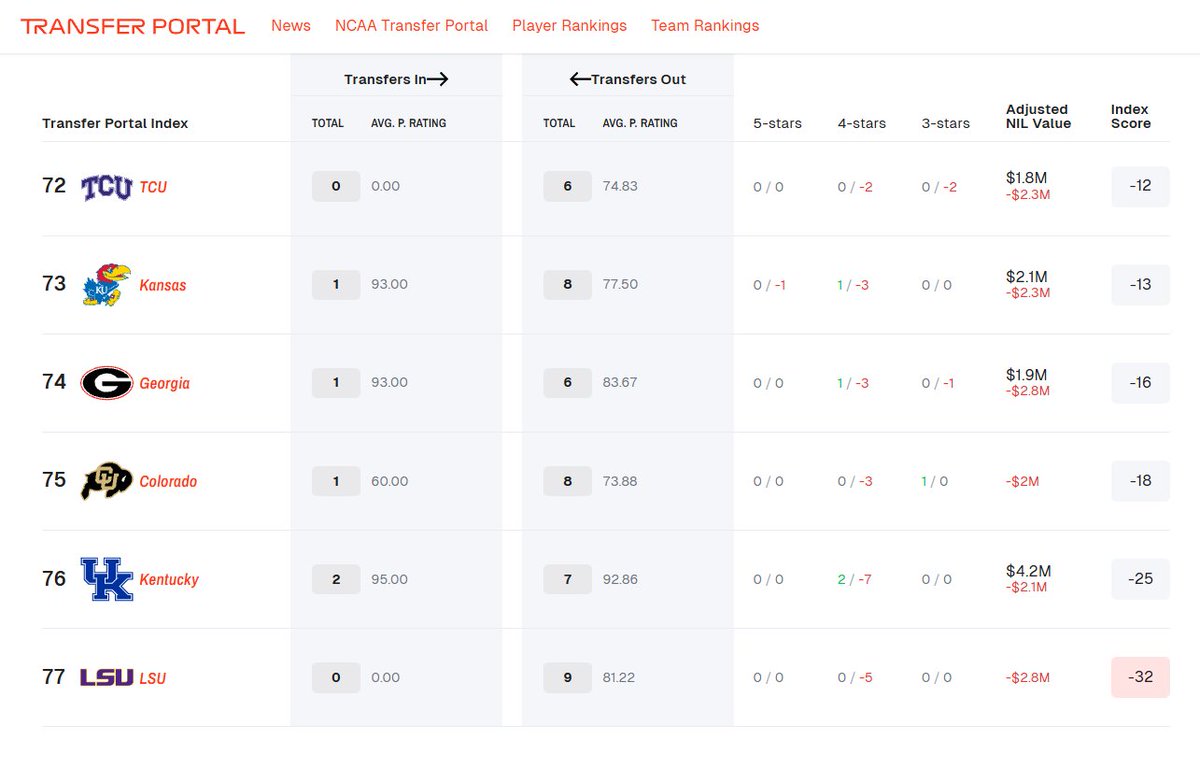Click Colorado's -$2M NIL value

1023,481
